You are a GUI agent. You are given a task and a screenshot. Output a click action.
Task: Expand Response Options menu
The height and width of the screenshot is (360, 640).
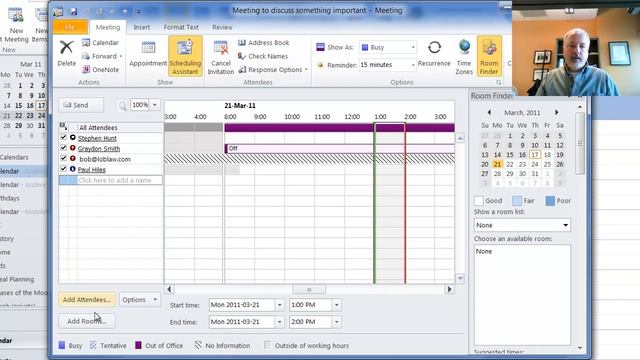coord(273,70)
